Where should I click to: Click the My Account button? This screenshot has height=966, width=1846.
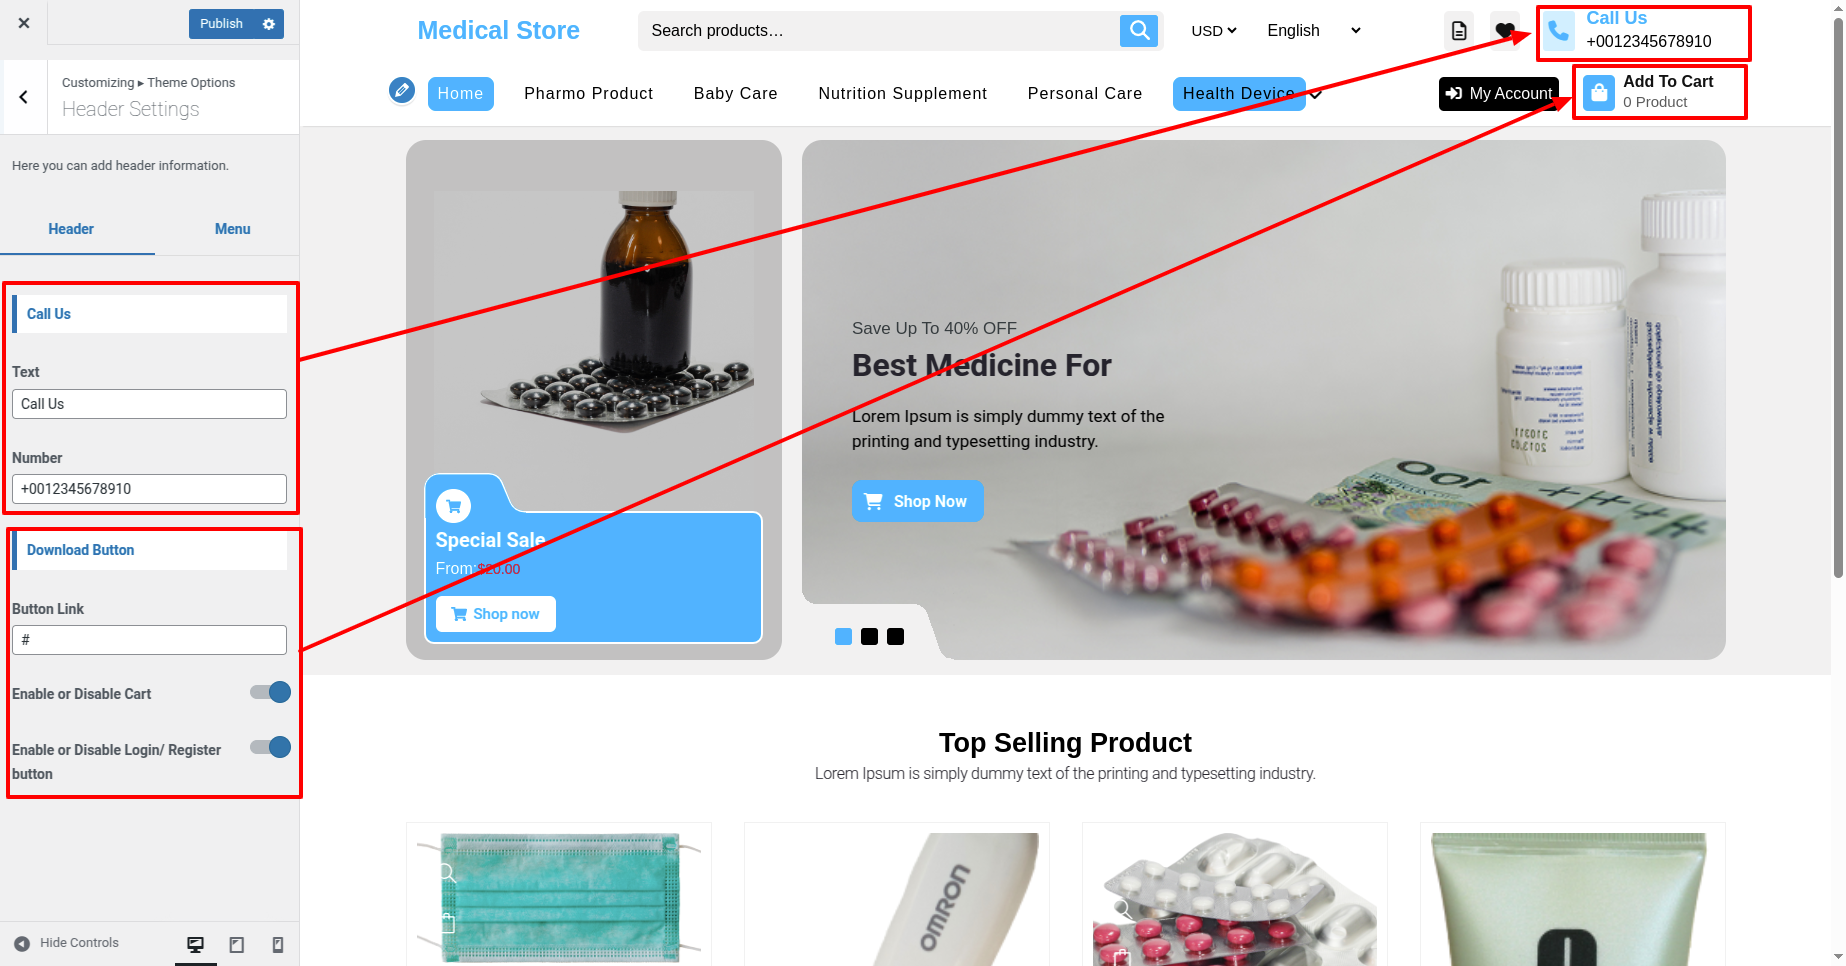click(1498, 93)
